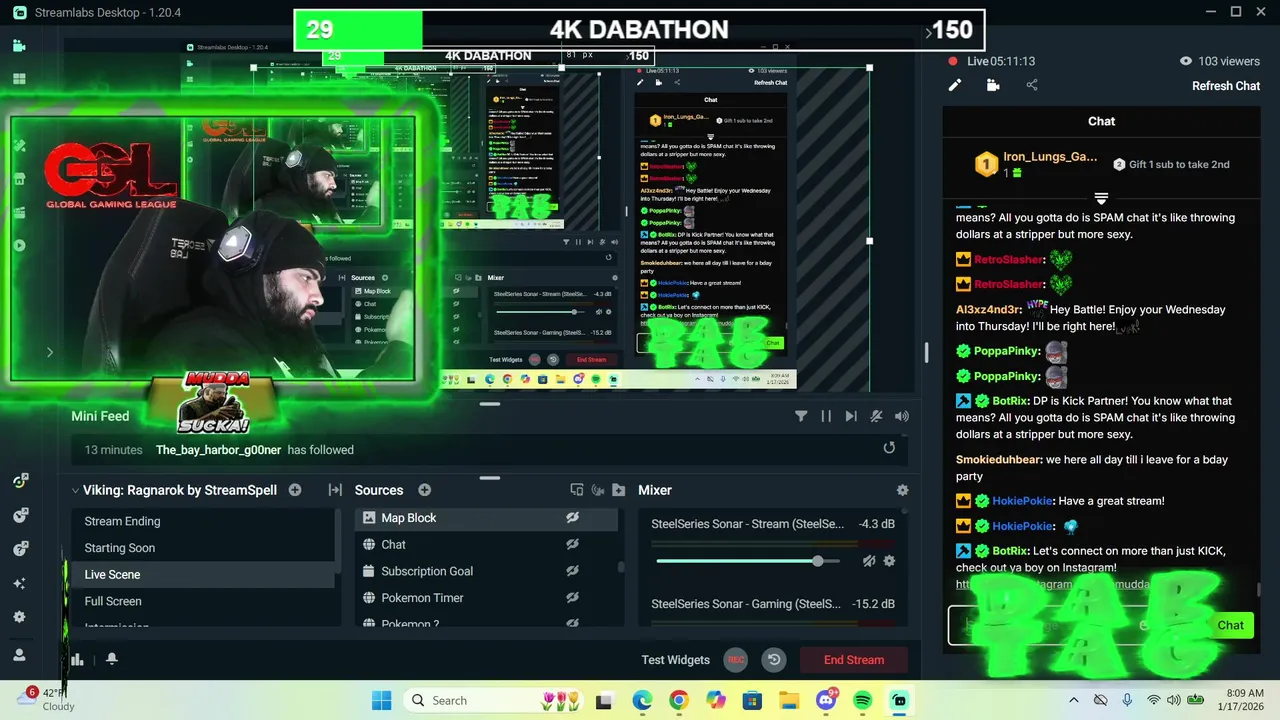This screenshot has height=720, width=1280.
Task: Mute SteelSeries Sonar Stream audio
Action: tap(869, 561)
